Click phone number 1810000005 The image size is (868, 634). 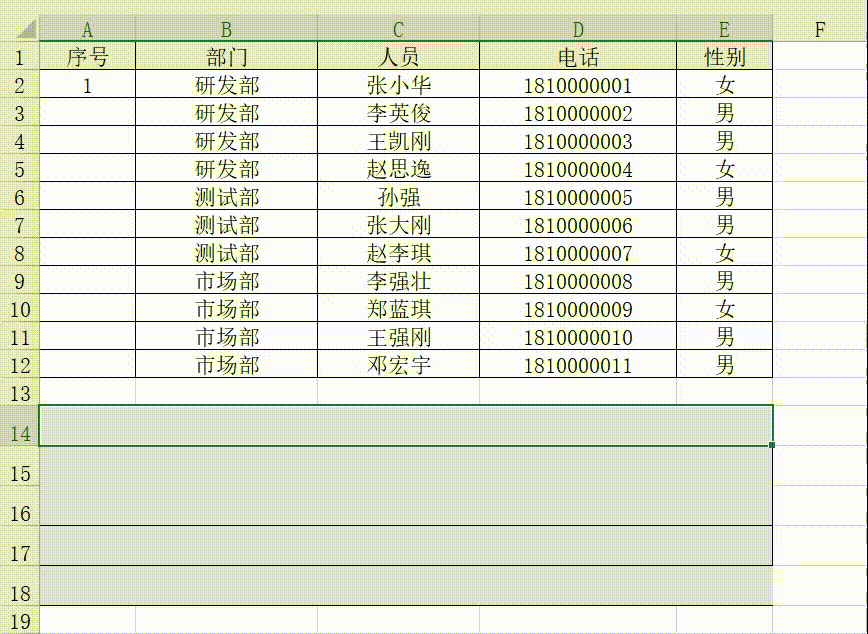[x=577, y=196]
